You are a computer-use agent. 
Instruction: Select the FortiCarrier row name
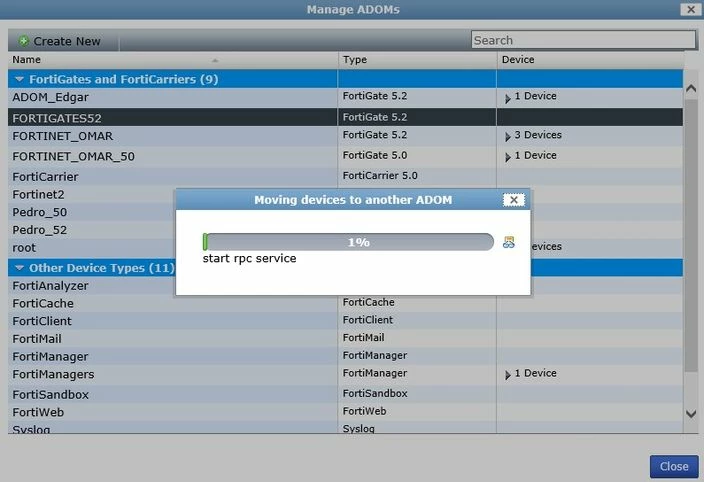(45, 176)
